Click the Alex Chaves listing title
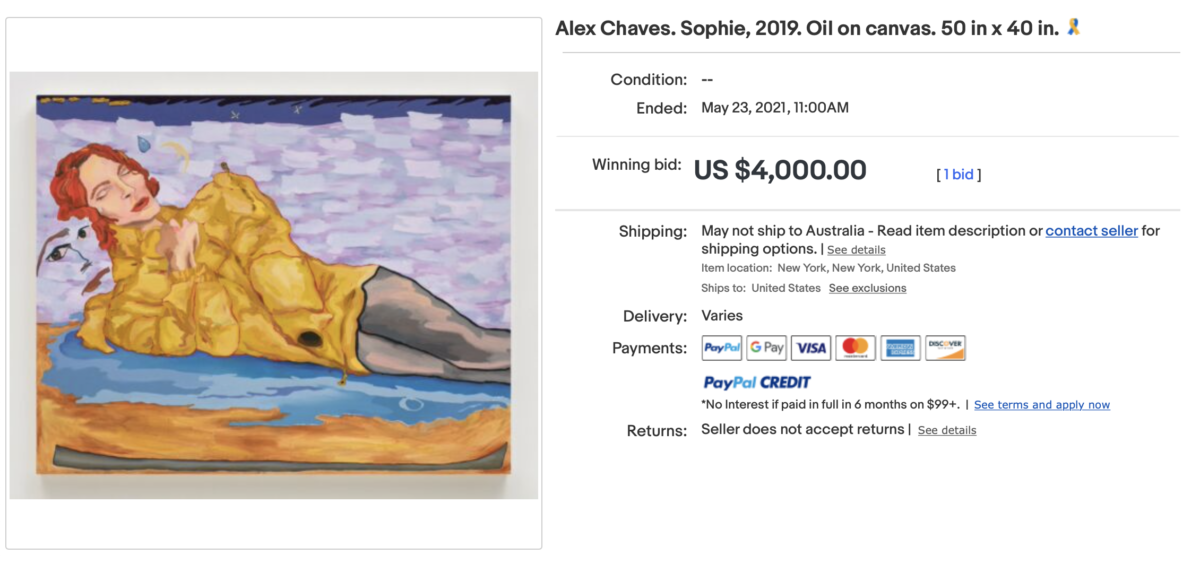 point(806,28)
